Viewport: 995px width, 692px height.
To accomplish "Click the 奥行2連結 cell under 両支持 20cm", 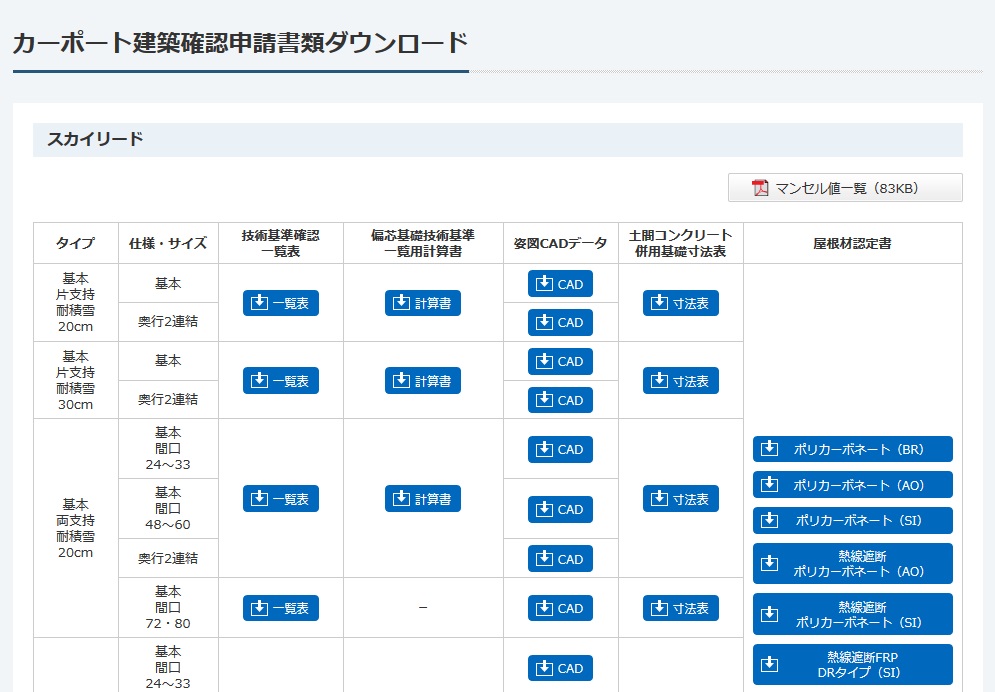I will pos(168,558).
